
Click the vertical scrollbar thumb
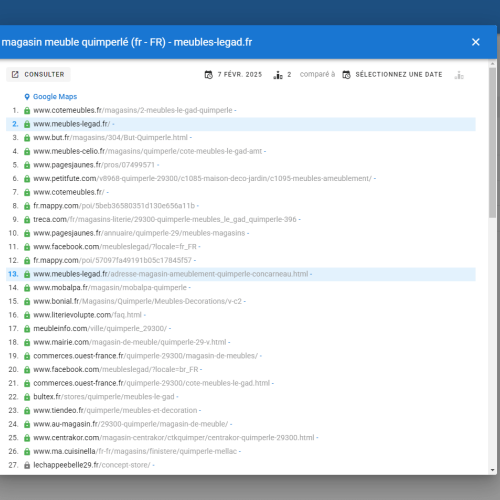coord(492,143)
